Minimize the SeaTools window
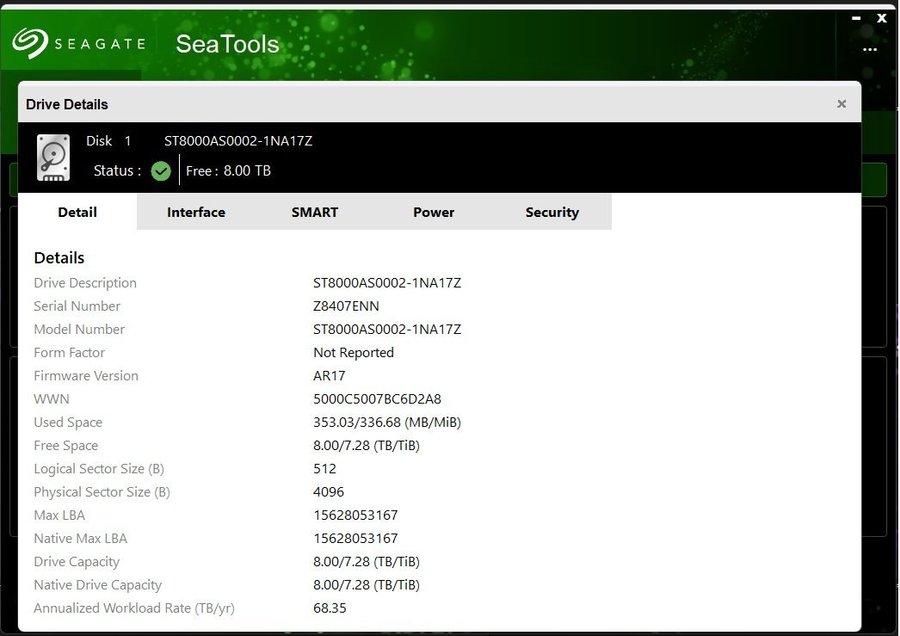The image size is (900, 636). [x=857, y=17]
